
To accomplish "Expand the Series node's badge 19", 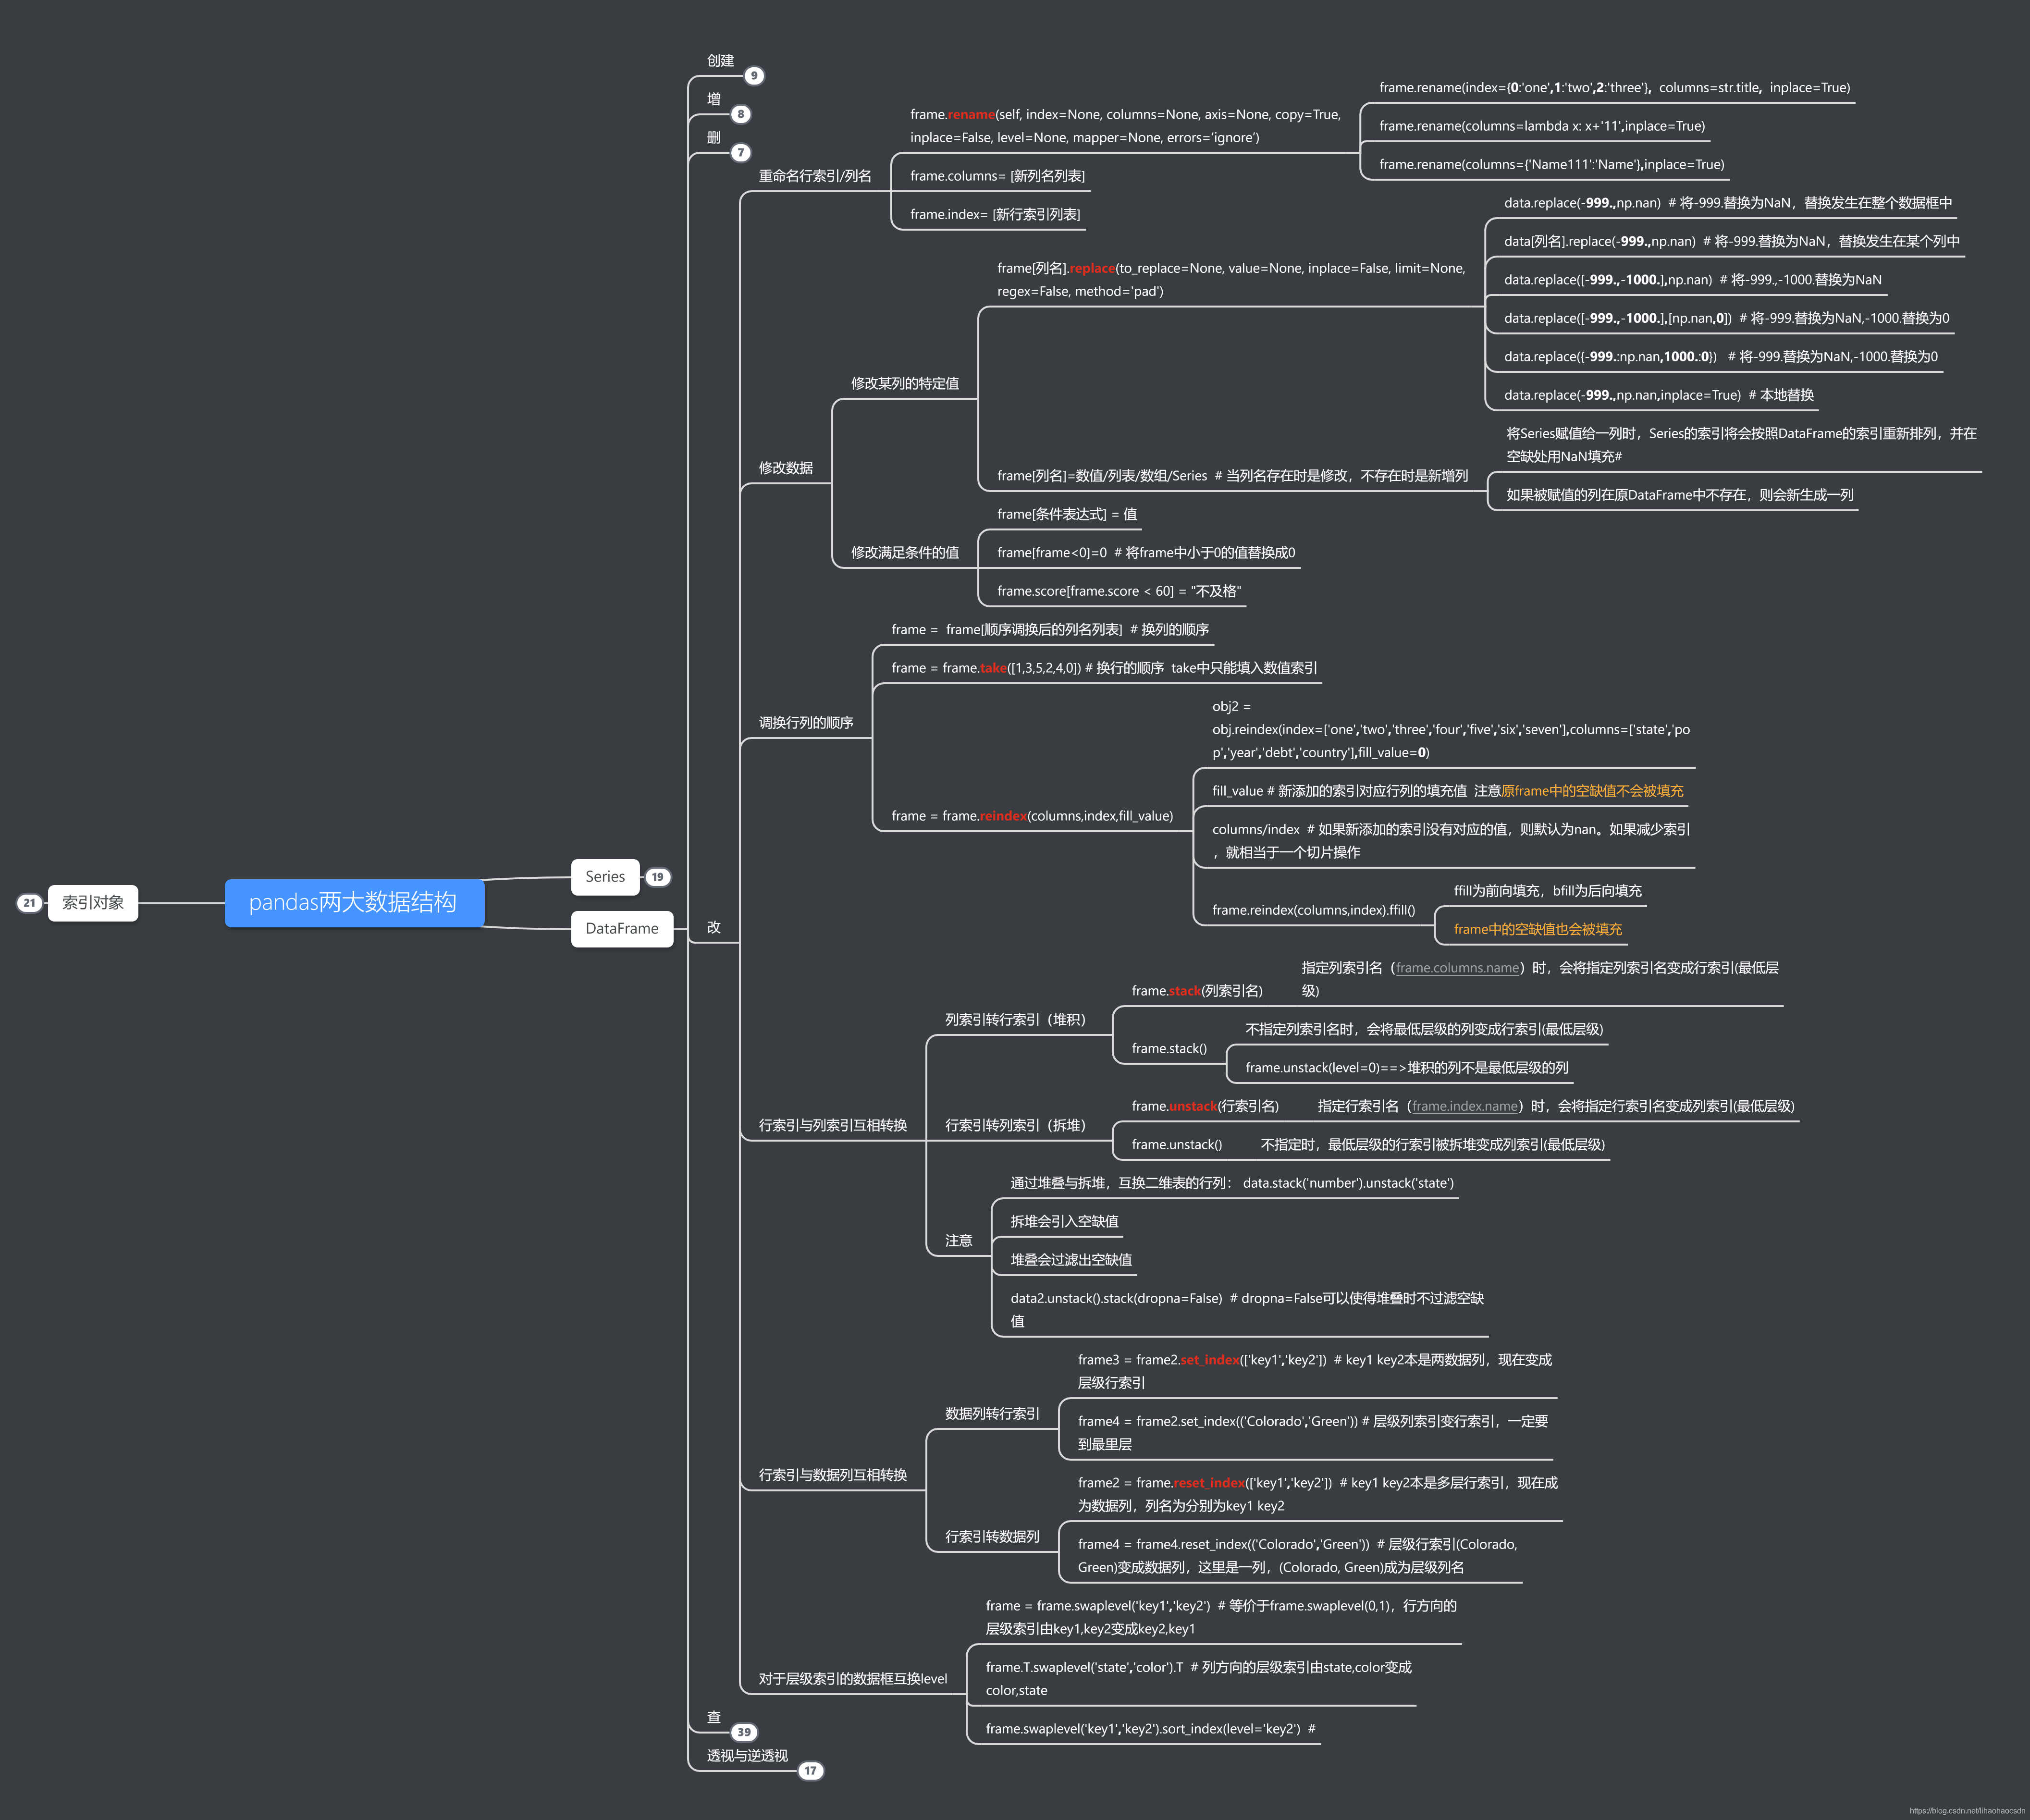I will click(657, 877).
